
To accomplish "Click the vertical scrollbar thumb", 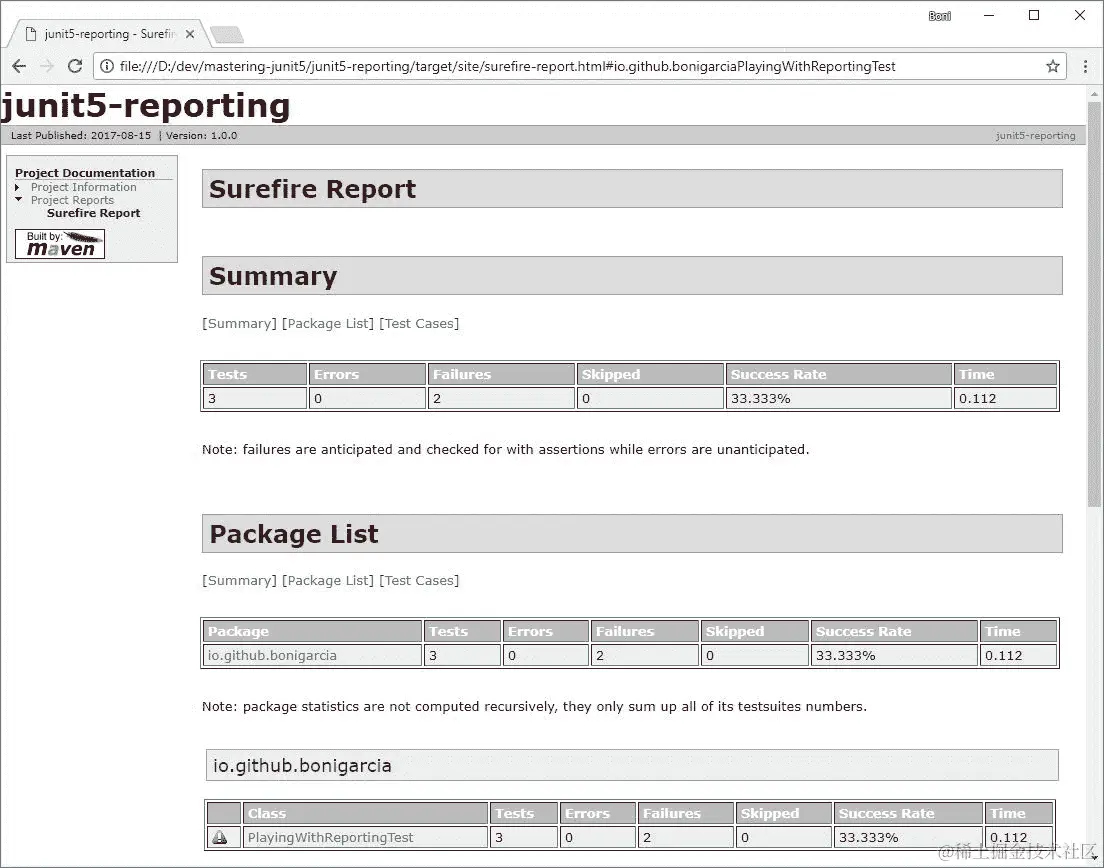I will pos(1094,303).
